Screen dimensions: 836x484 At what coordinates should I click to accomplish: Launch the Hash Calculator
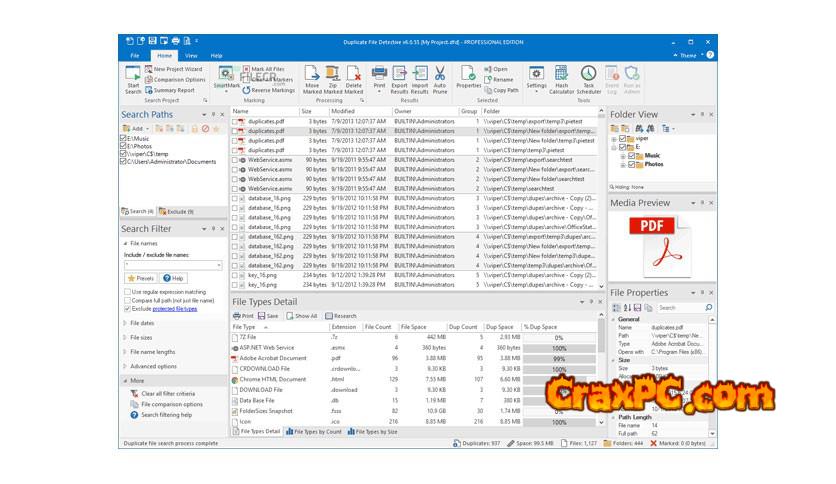pyautogui.click(x=561, y=79)
